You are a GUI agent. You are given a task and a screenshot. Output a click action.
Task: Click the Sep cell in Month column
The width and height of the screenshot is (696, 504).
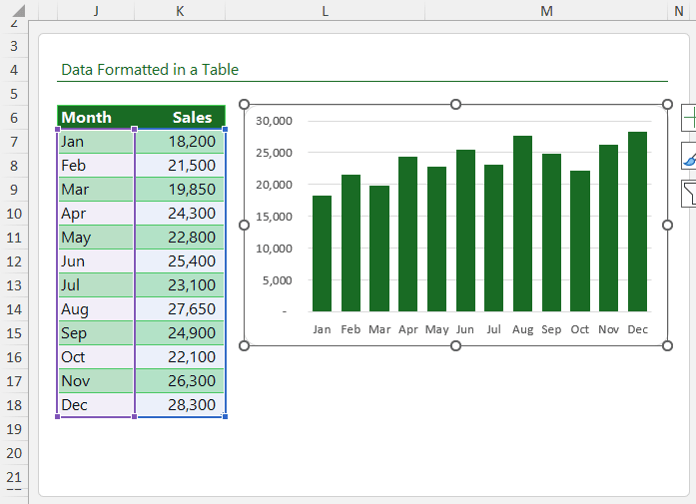click(x=96, y=333)
